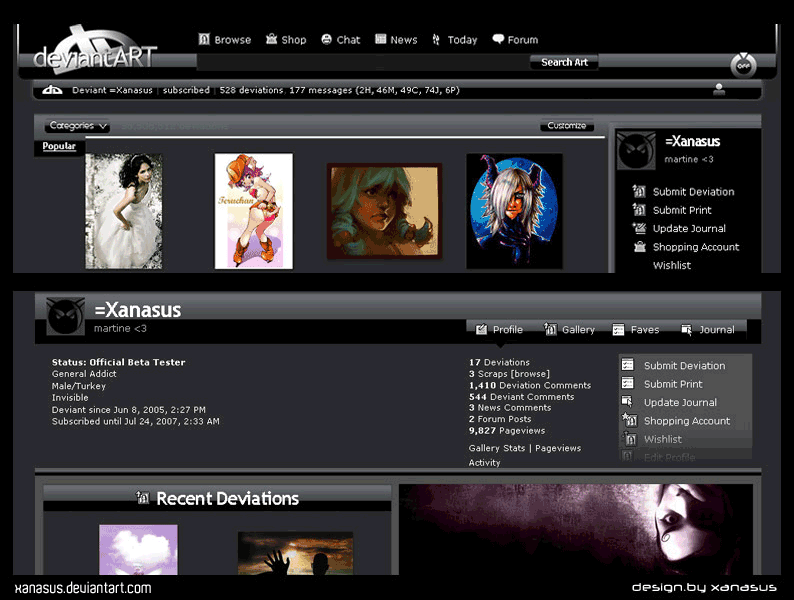
Task: Go to the Shop menu item
Action: click(x=286, y=39)
